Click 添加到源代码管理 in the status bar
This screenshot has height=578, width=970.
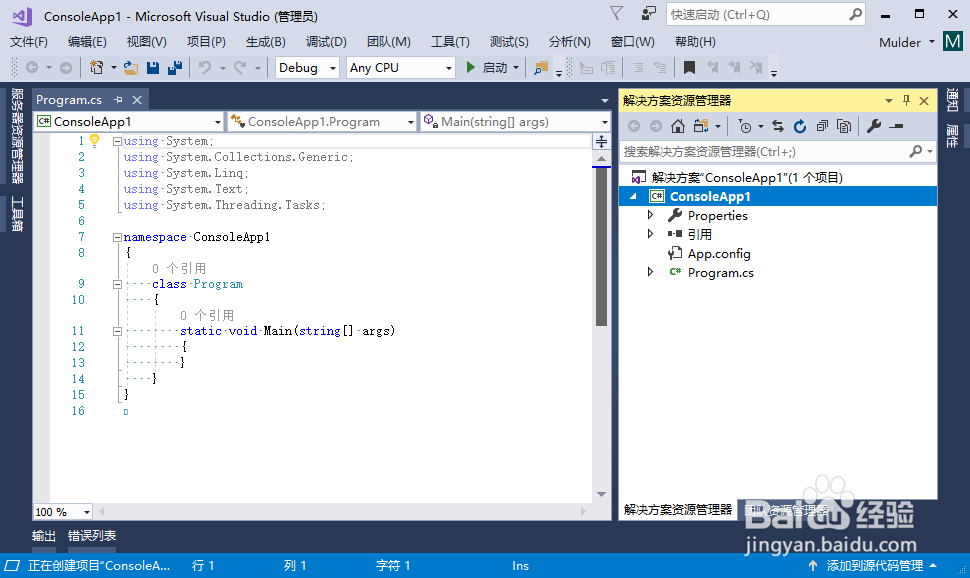[874, 566]
